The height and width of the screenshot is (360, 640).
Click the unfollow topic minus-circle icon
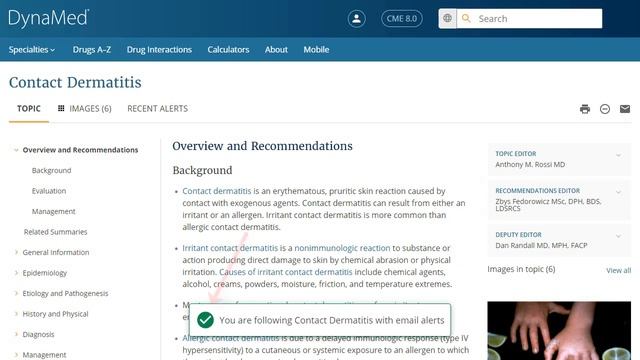click(605, 109)
